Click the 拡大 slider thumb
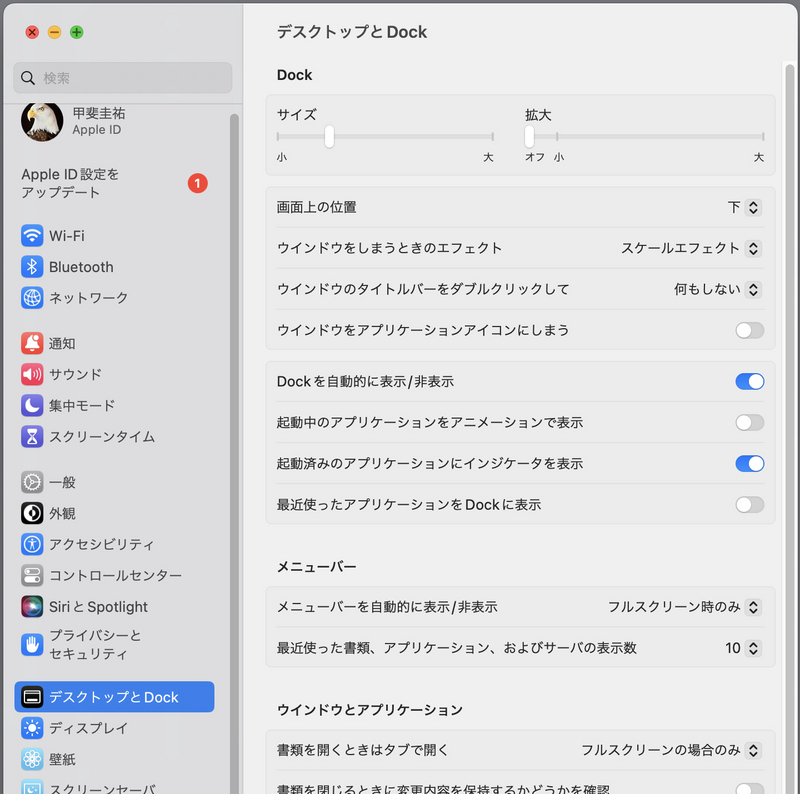This screenshot has width=800, height=794. tap(529, 137)
